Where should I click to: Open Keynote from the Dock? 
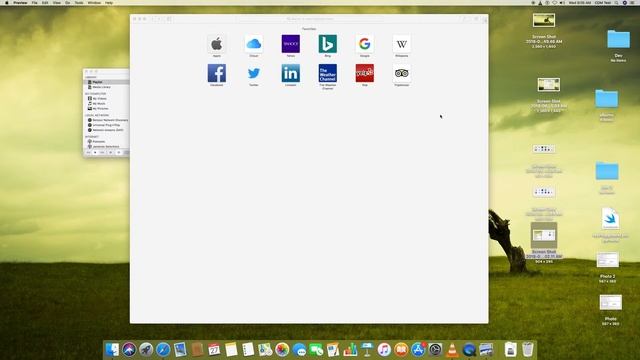pyautogui.click(x=367, y=350)
